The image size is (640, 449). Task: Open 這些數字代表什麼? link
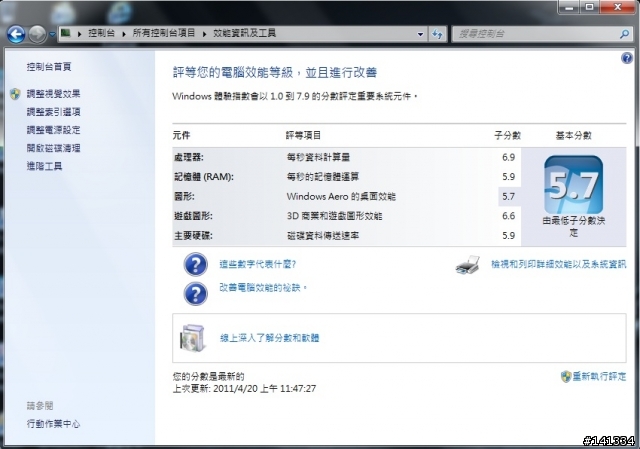[258, 264]
